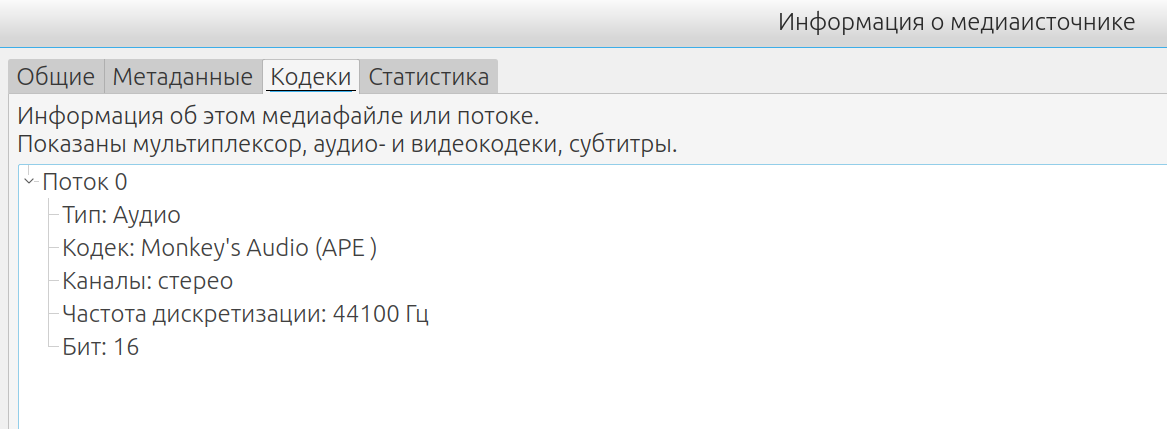Viewport: 1167px width, 429px height.
Task: Select the Каналы: стерео entry
Action: coord(147,281)
